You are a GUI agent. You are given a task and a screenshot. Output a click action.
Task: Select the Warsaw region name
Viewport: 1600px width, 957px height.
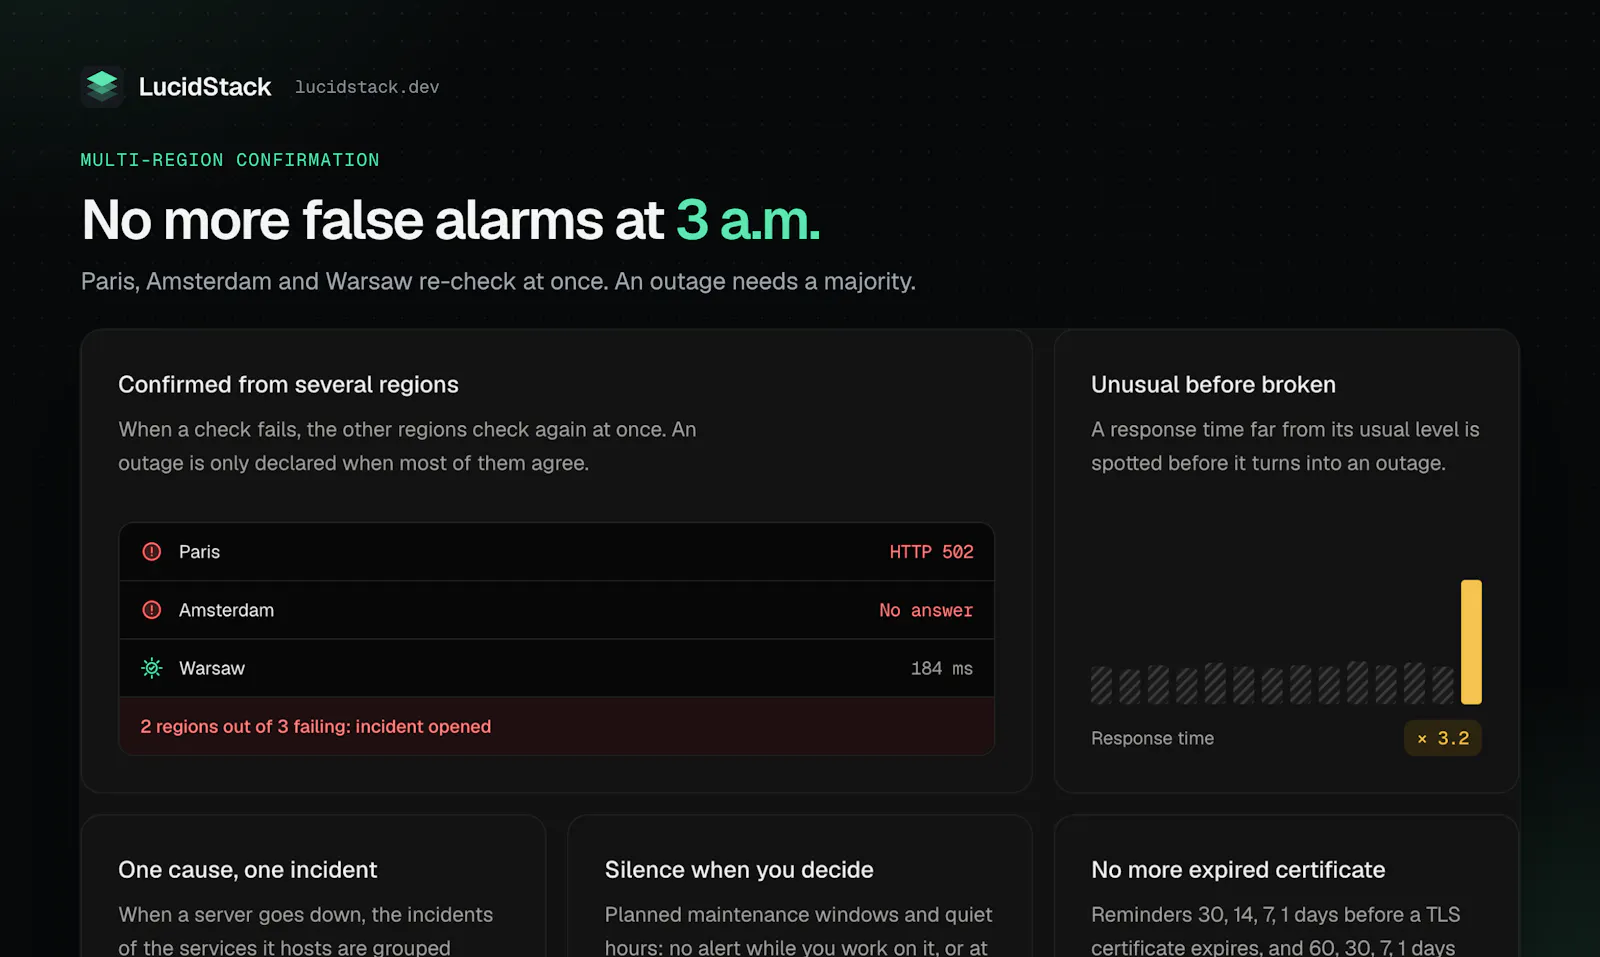[212, 668]
